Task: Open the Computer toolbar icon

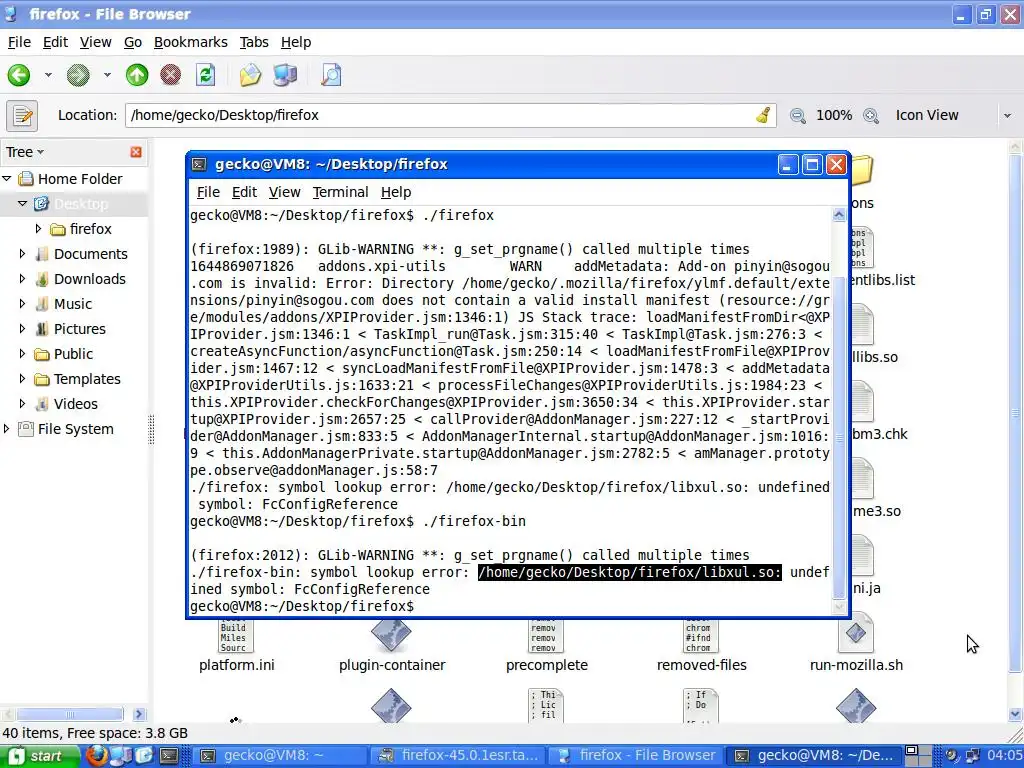Action: click(x=285, y=75)
